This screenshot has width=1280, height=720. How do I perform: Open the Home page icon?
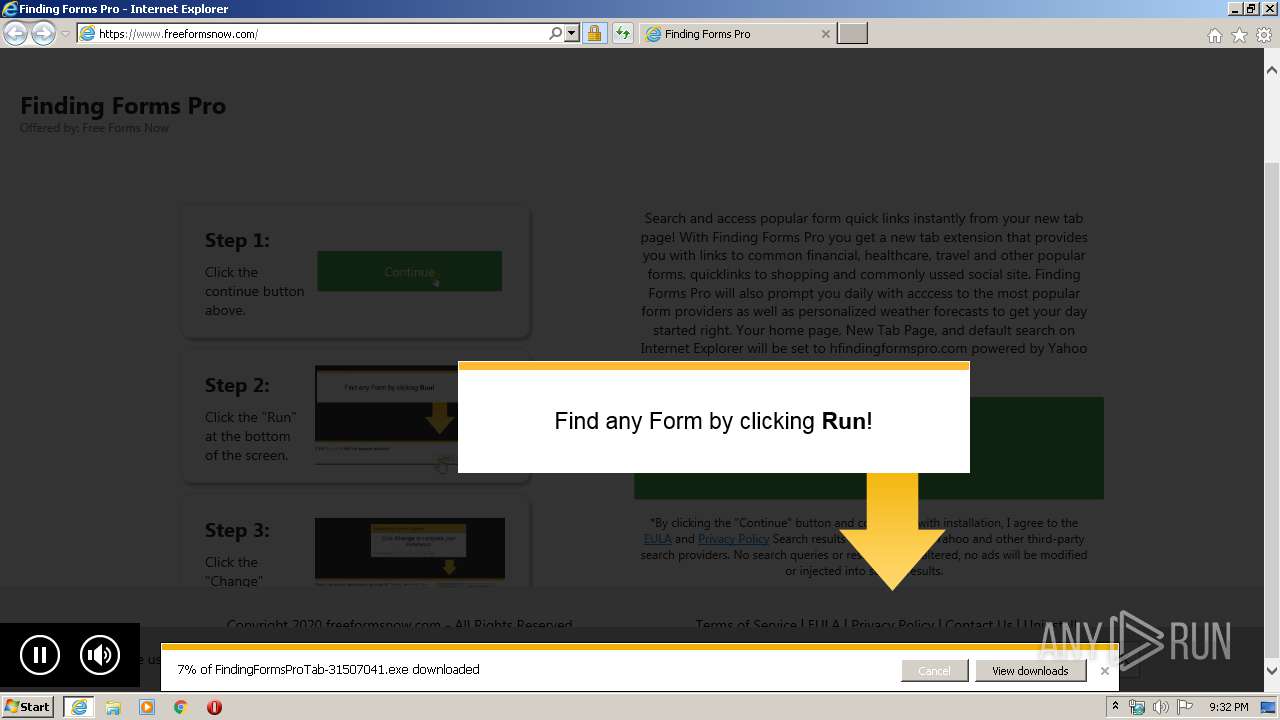(1214, 35)
